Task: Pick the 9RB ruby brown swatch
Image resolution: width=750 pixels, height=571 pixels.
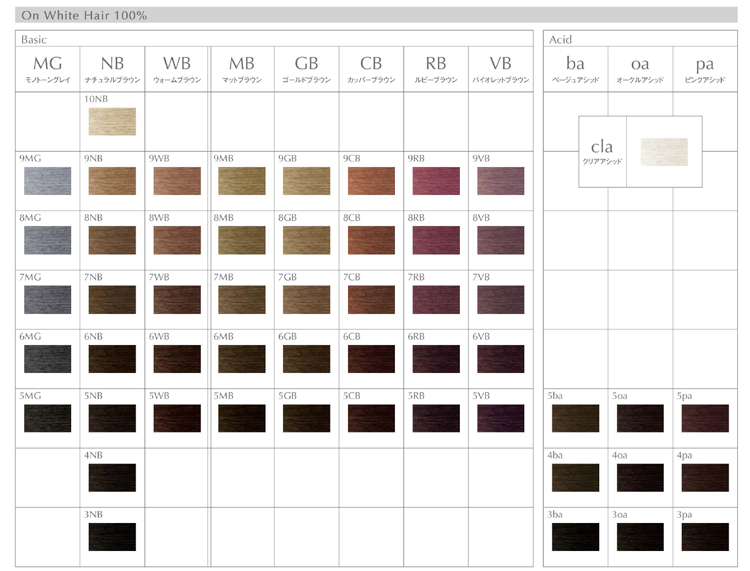Action: click(x=435, y=181)
